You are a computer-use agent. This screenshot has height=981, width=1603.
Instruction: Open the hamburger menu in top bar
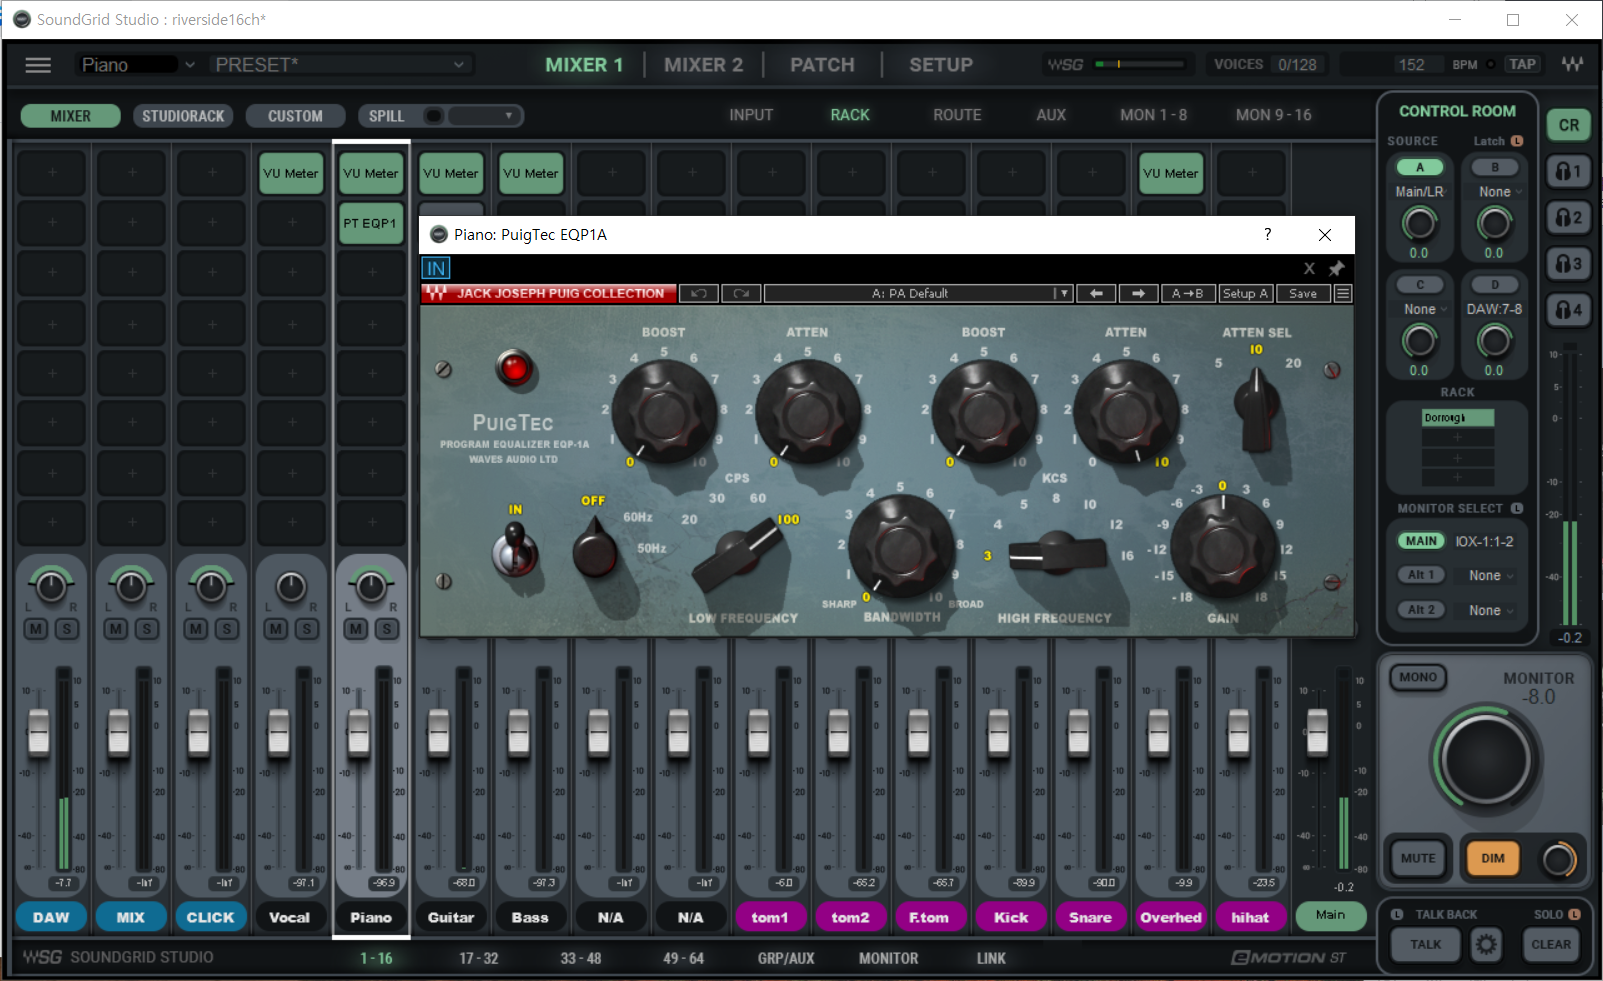(x=38, y=65)
